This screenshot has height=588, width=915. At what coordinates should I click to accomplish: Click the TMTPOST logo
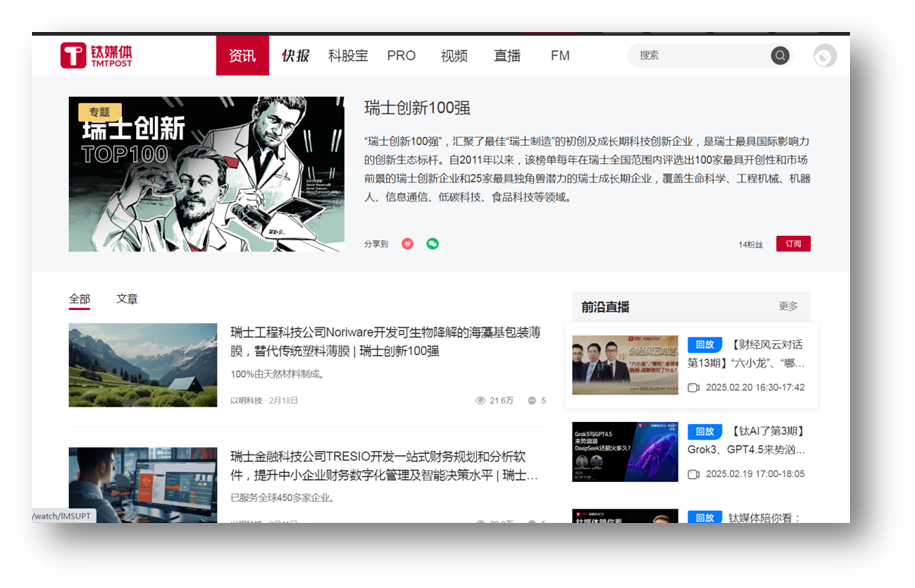coord(96,55)
